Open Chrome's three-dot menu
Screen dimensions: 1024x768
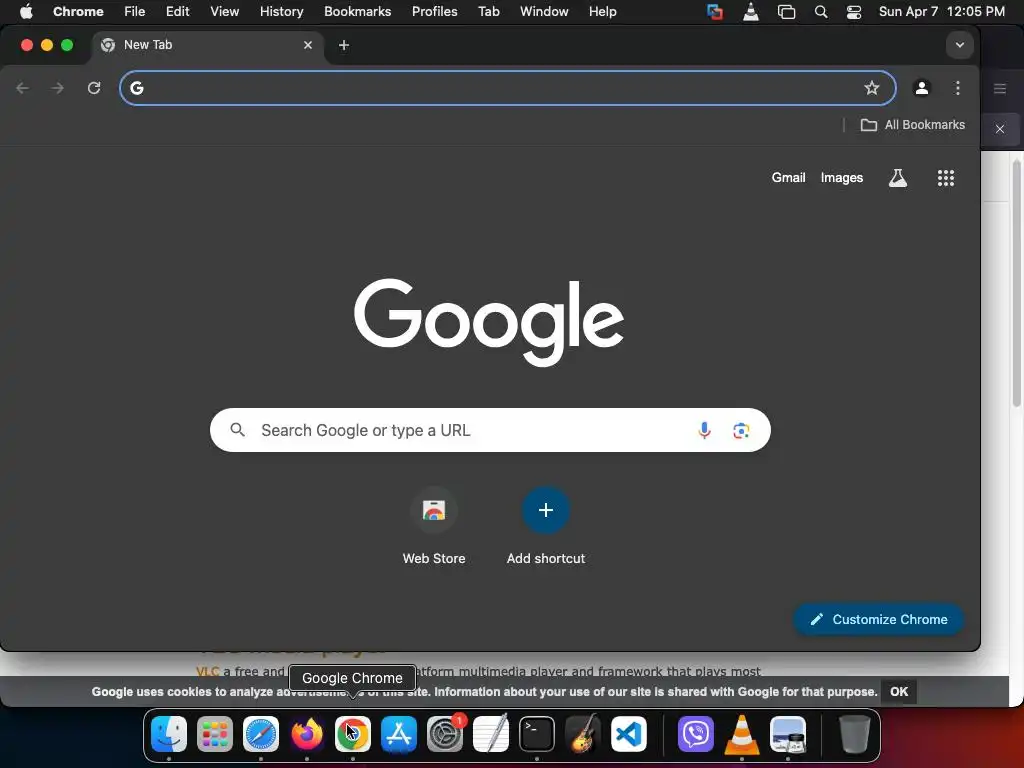pyautogui.click(x=957, y=88)
